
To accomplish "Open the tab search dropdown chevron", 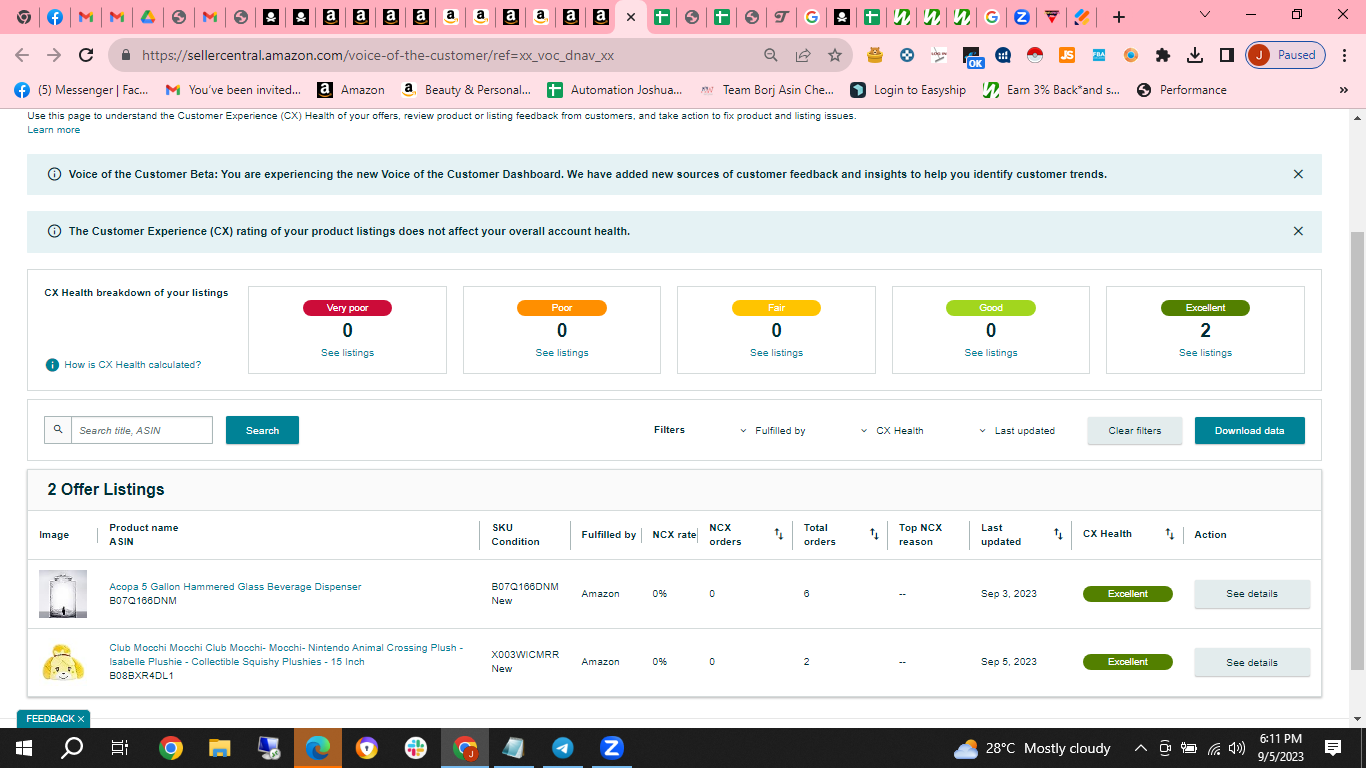I will tap(1204, 16).
